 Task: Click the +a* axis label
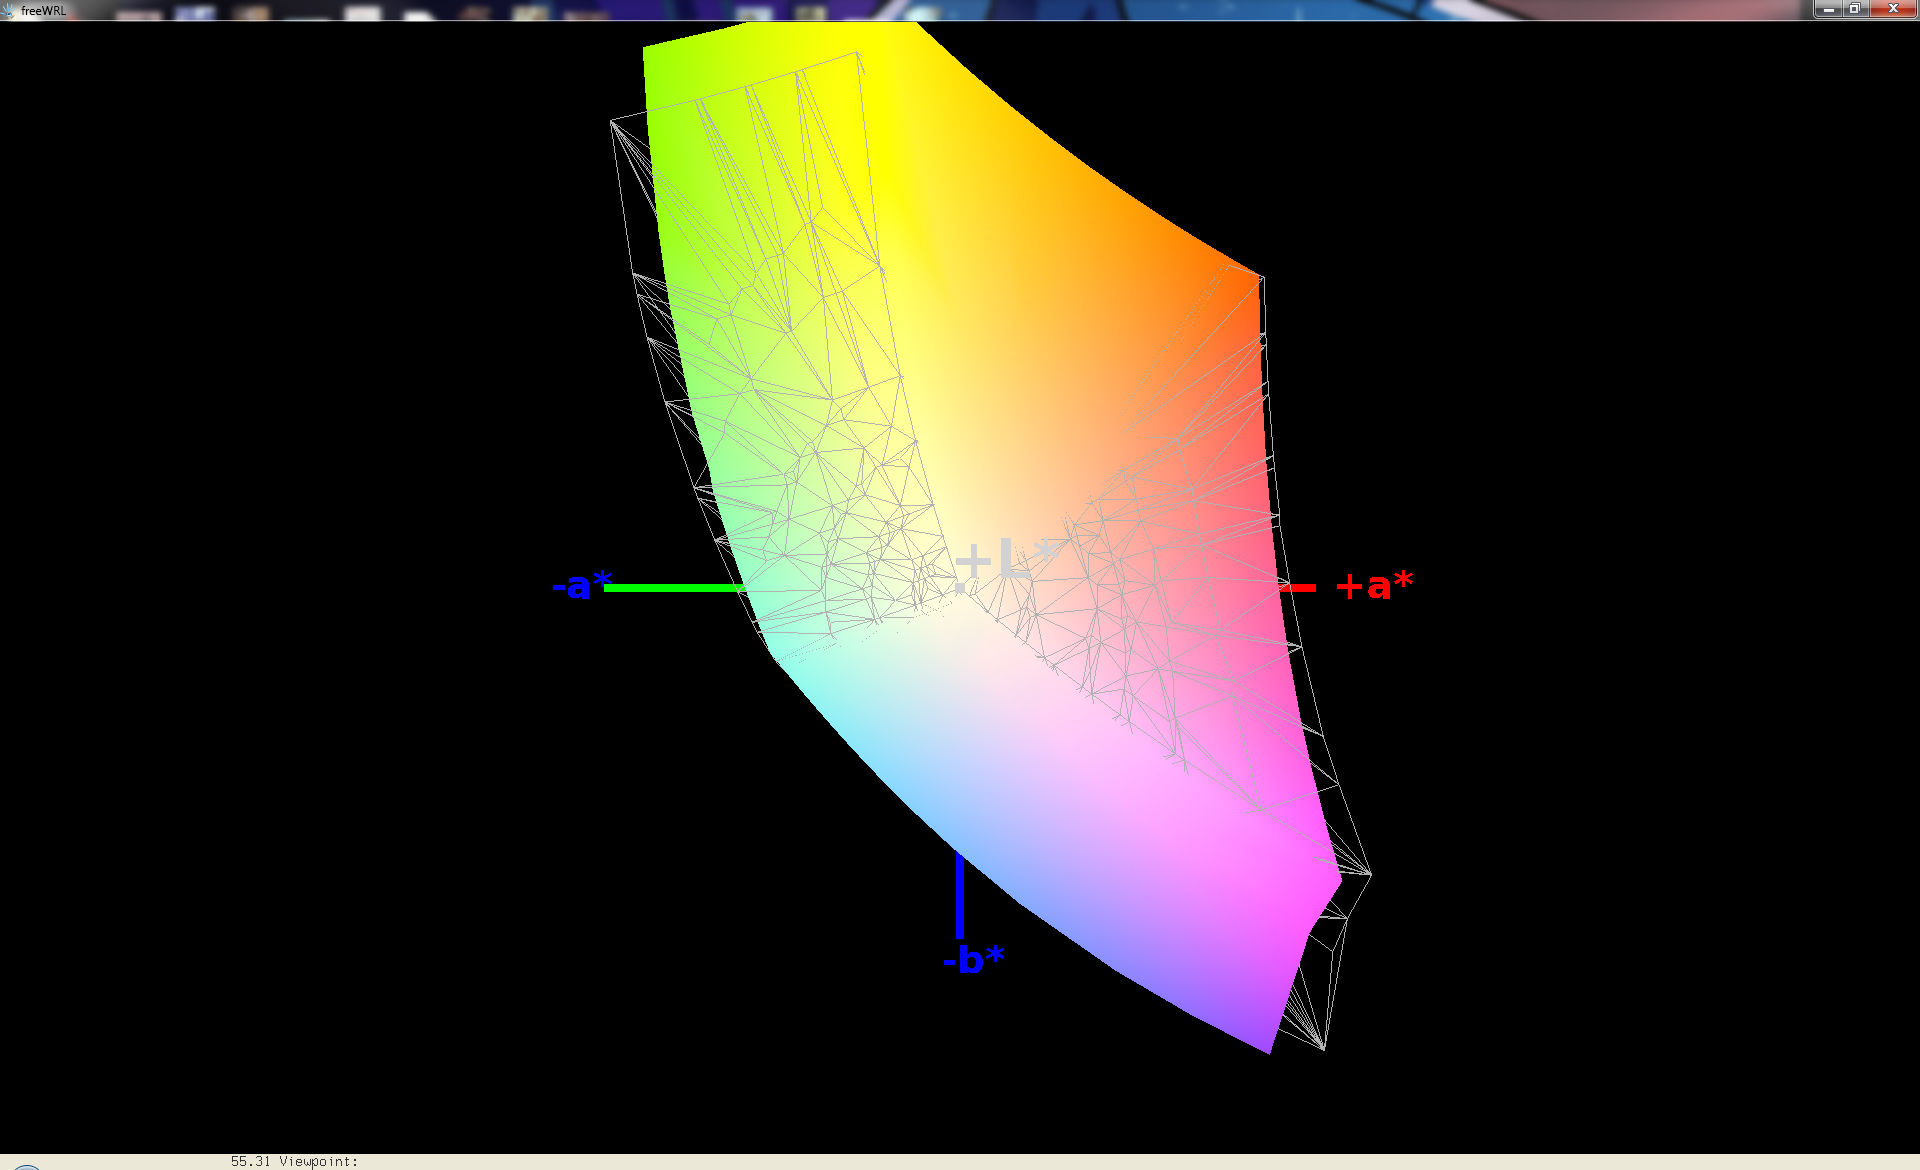[1375, 585]
